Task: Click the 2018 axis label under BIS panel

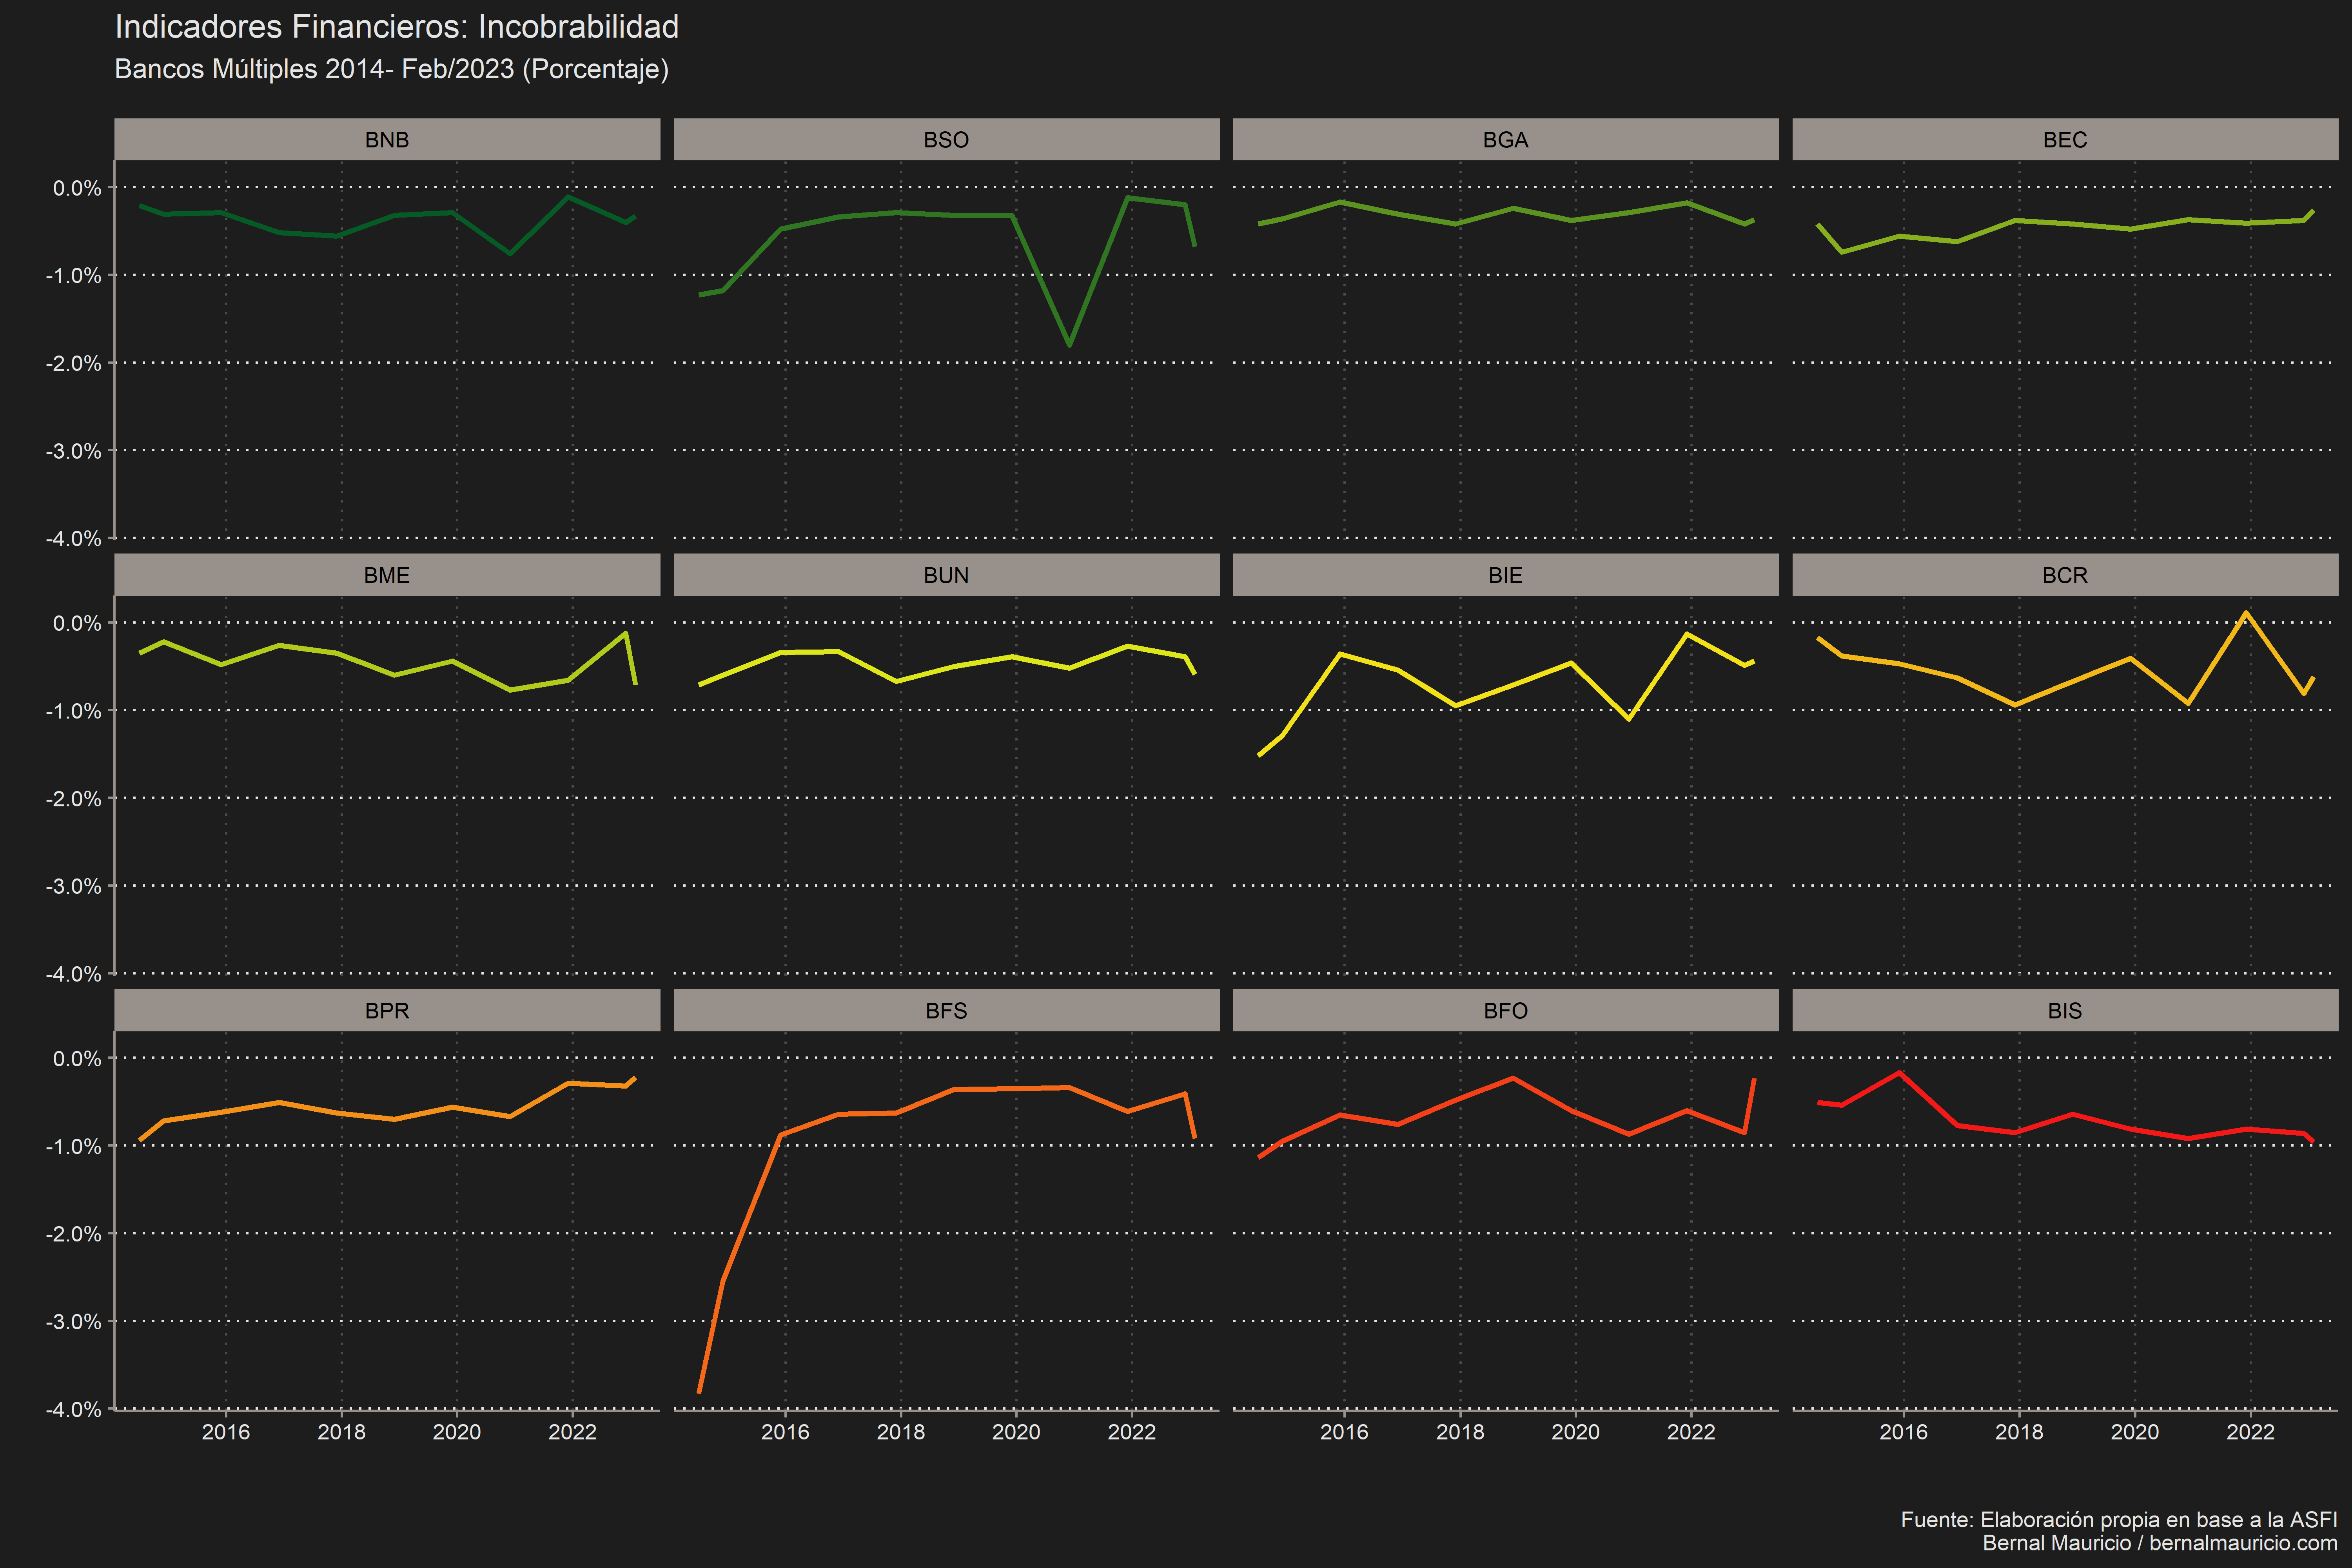Action: (x=2019, y=1432)
